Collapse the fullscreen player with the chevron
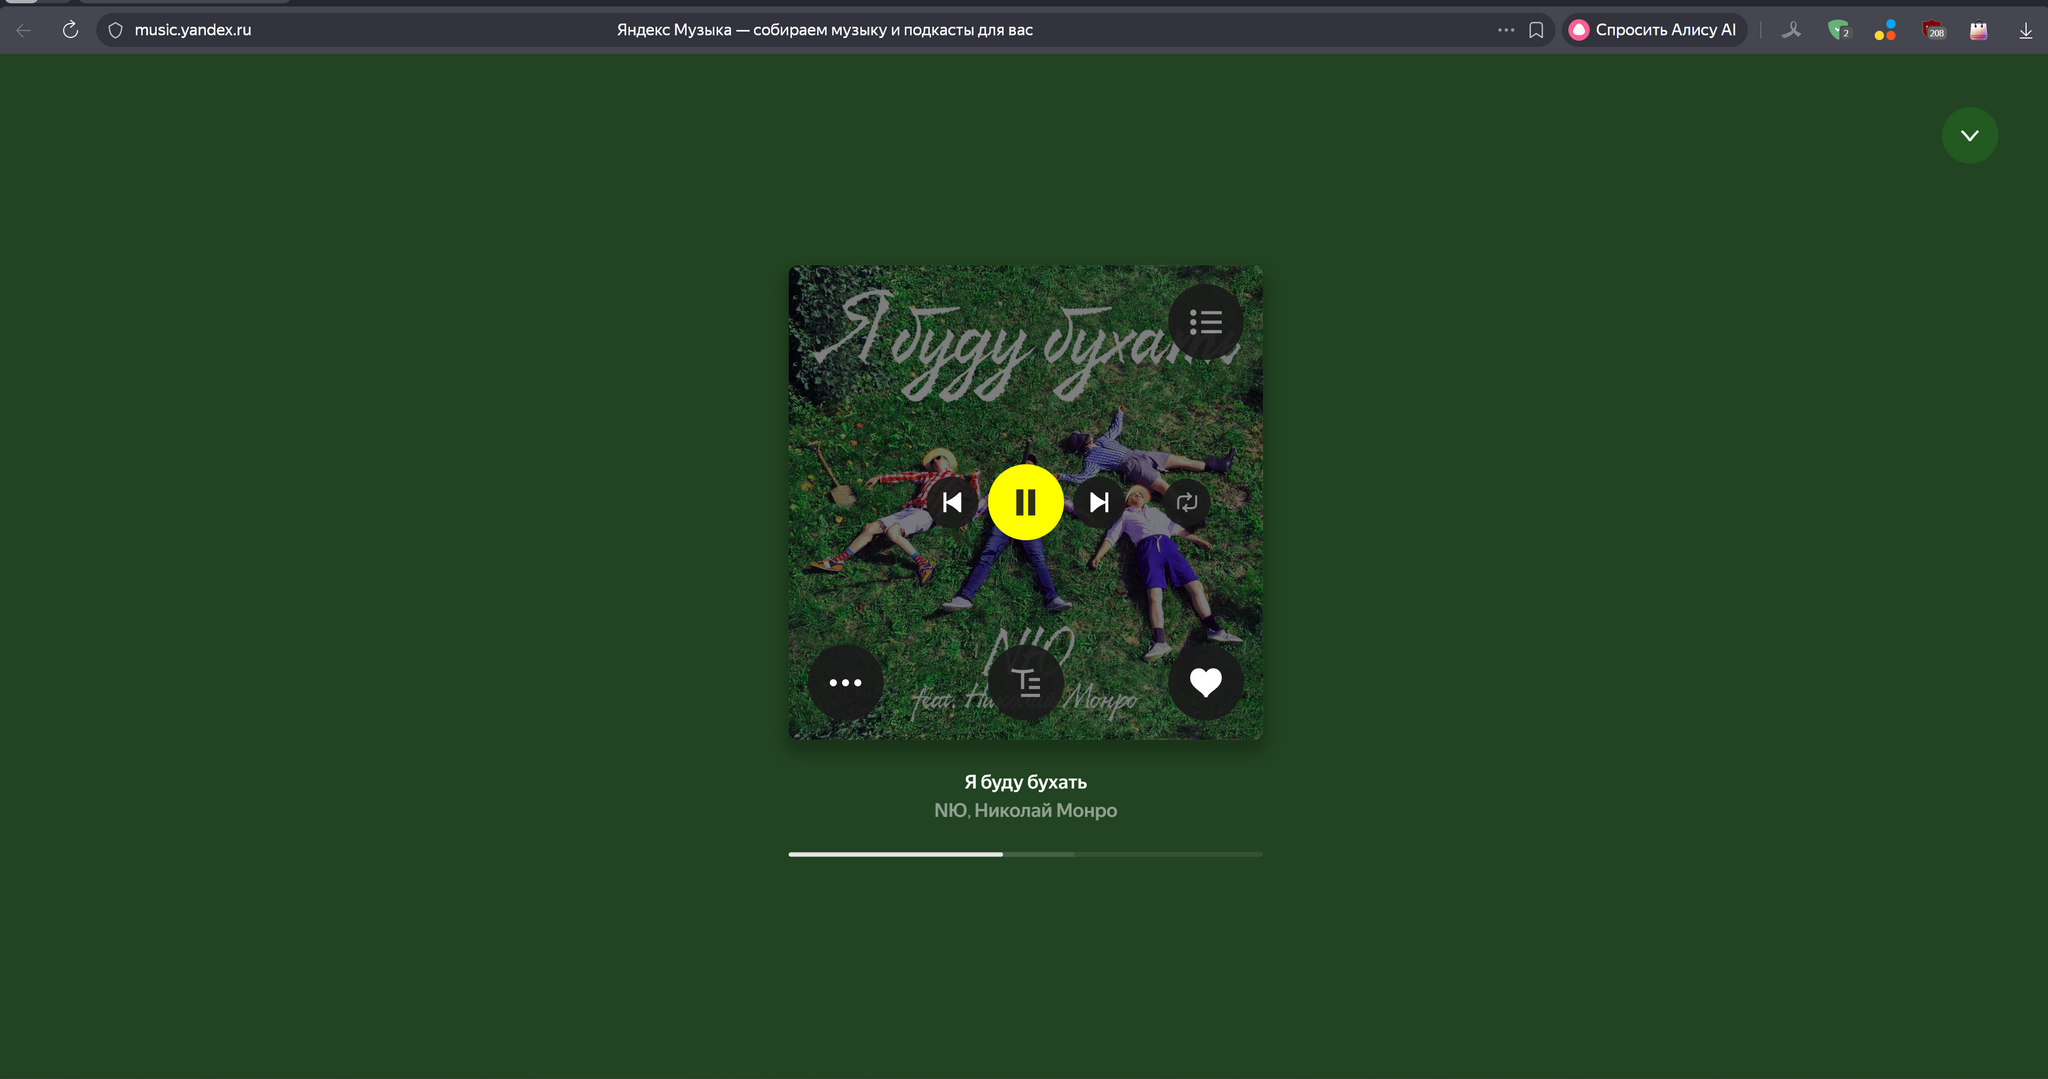The width and height of the screenshot is (2048, 1079). coord(1970,135)
